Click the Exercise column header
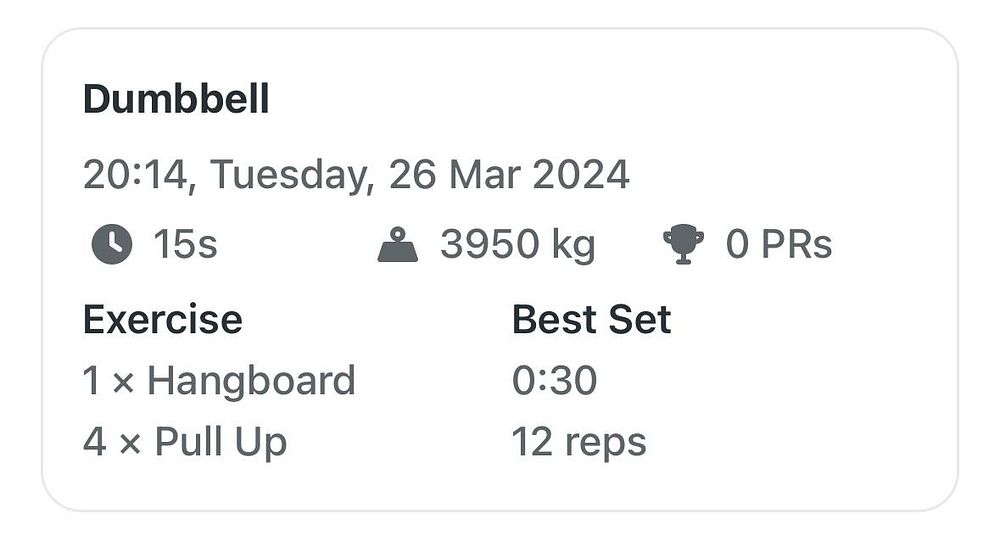 point(162,320)
